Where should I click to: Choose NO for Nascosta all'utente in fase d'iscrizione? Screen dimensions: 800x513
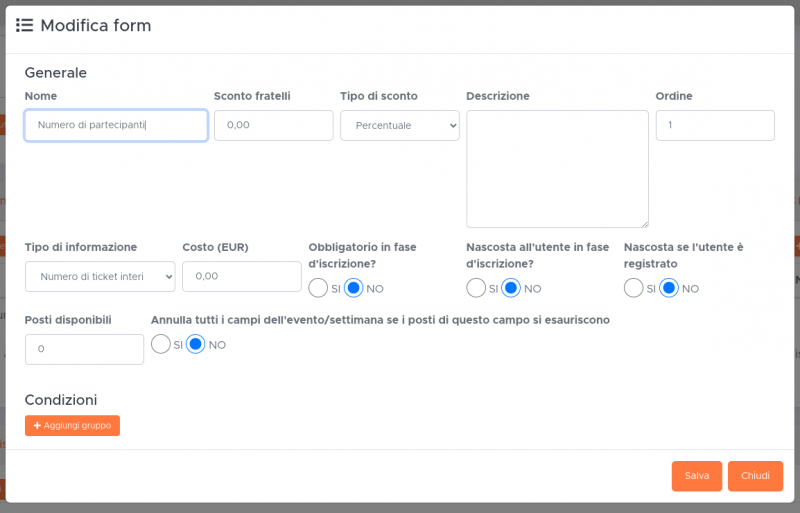511,288
